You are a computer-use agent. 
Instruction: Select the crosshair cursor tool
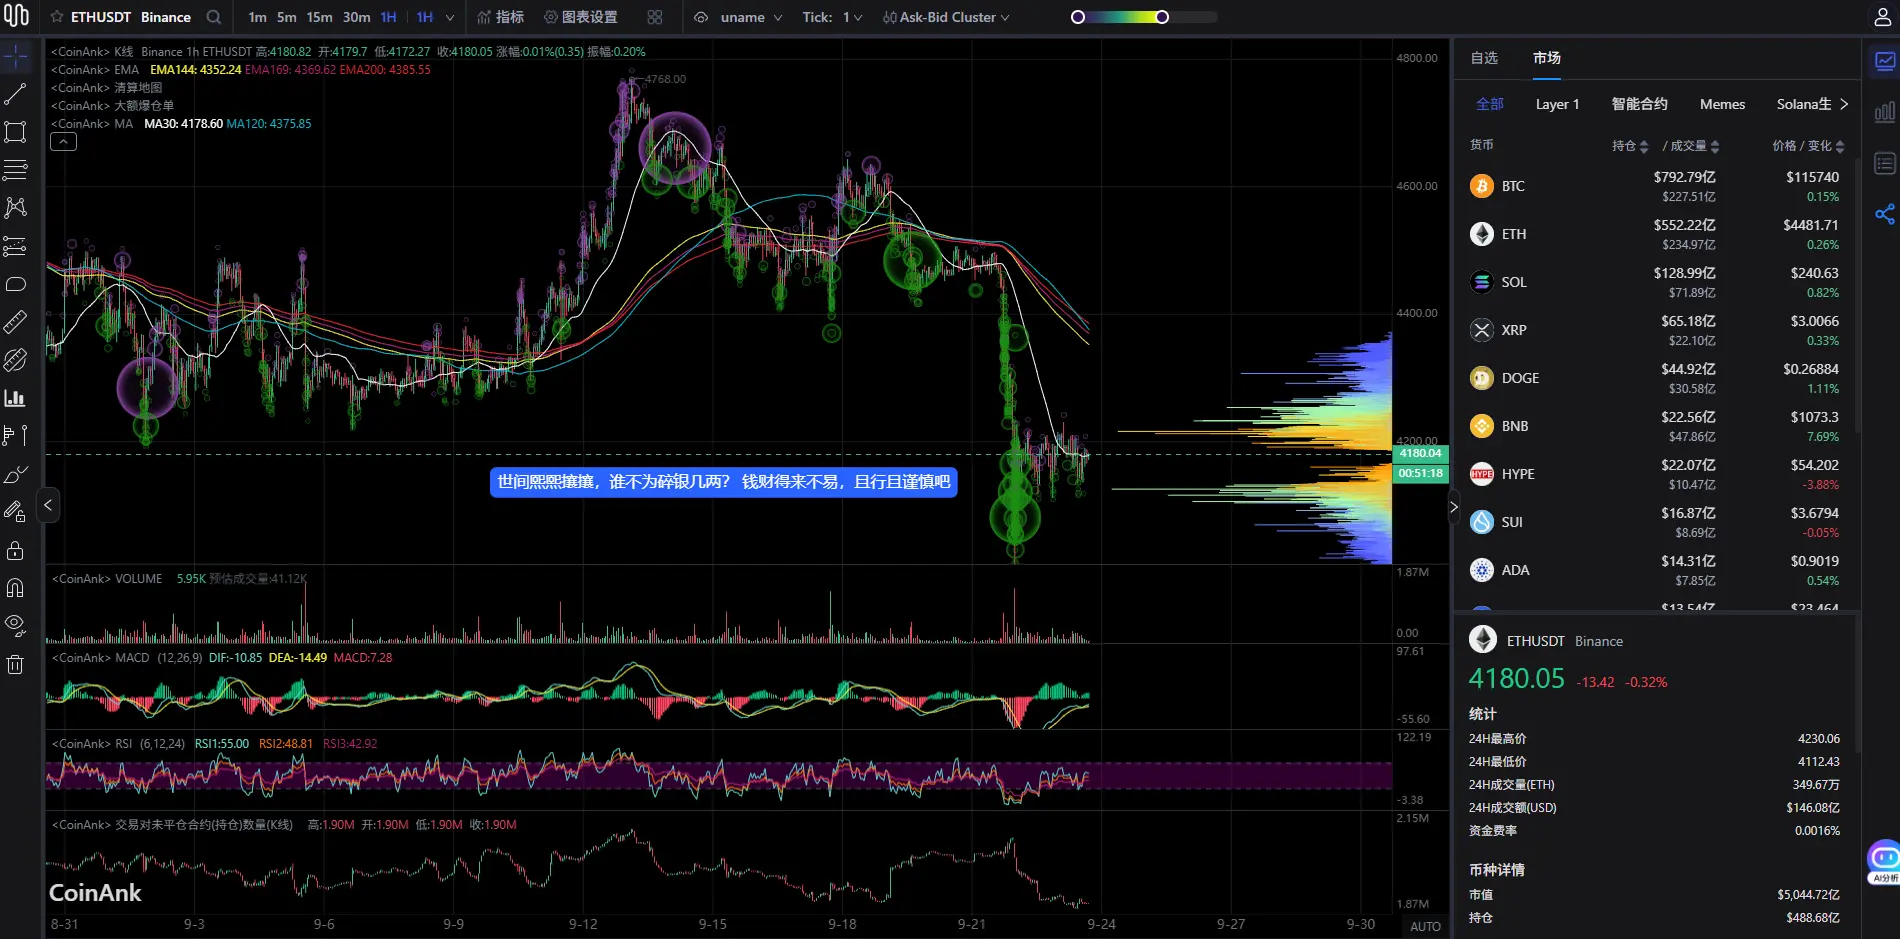point(16,57)
